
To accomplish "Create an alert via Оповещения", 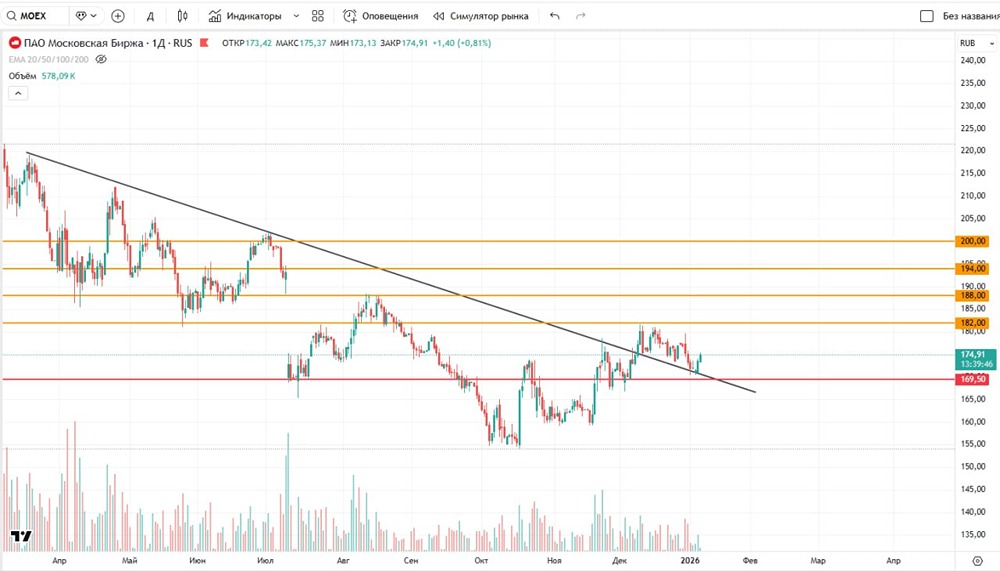I will click(381, 16).
